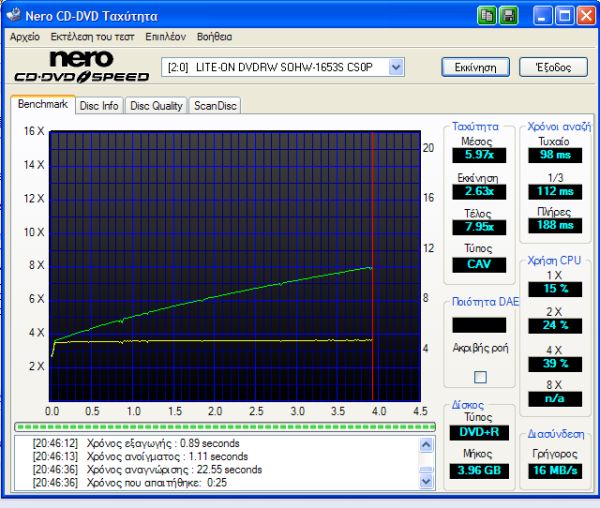This screenshot has width=600, height=508.
Task: Click the green transfer rate curve
Action: click(214, 296)
